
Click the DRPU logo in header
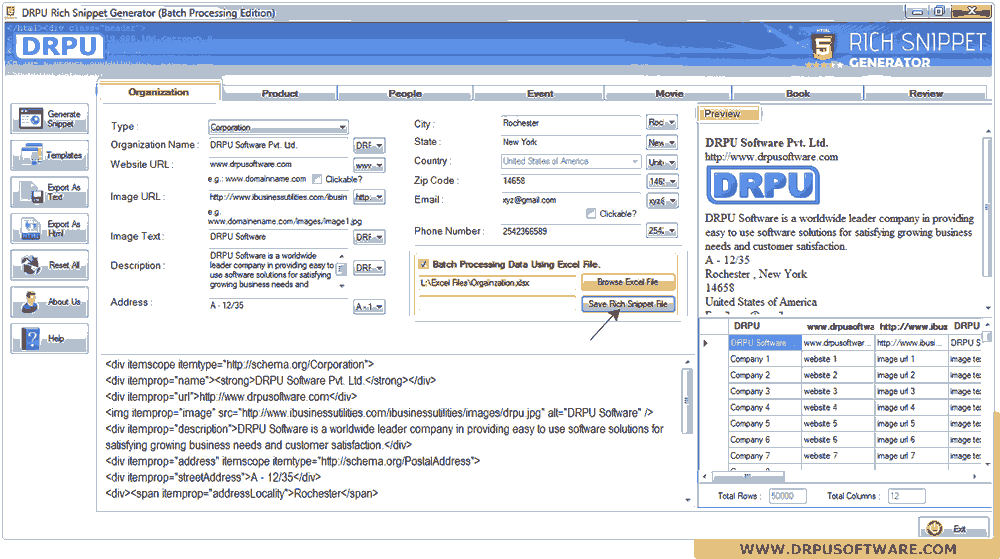pos(59,47)
